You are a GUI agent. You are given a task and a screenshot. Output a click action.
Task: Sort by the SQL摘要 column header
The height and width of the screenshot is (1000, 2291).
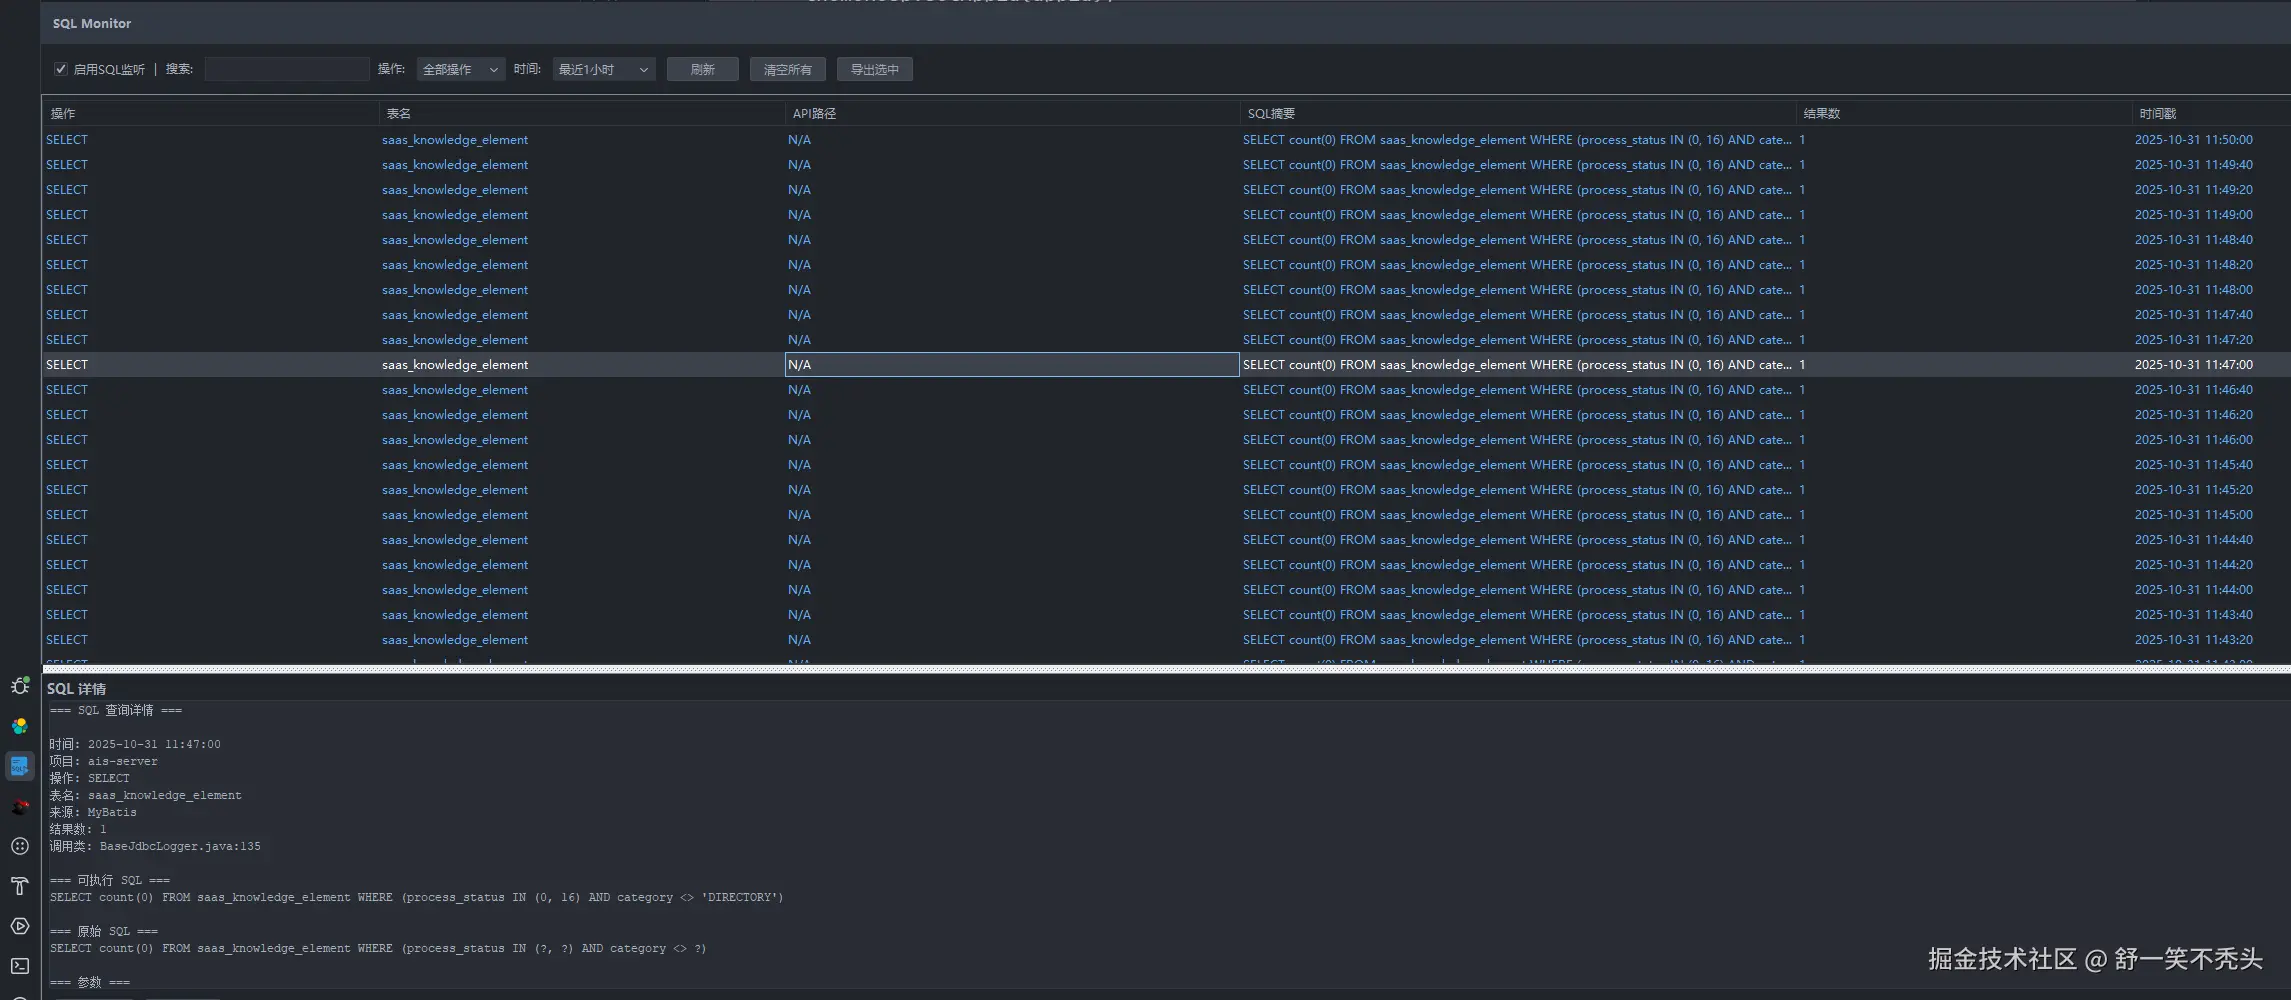pyautogui.click(x=1518, y=113)
